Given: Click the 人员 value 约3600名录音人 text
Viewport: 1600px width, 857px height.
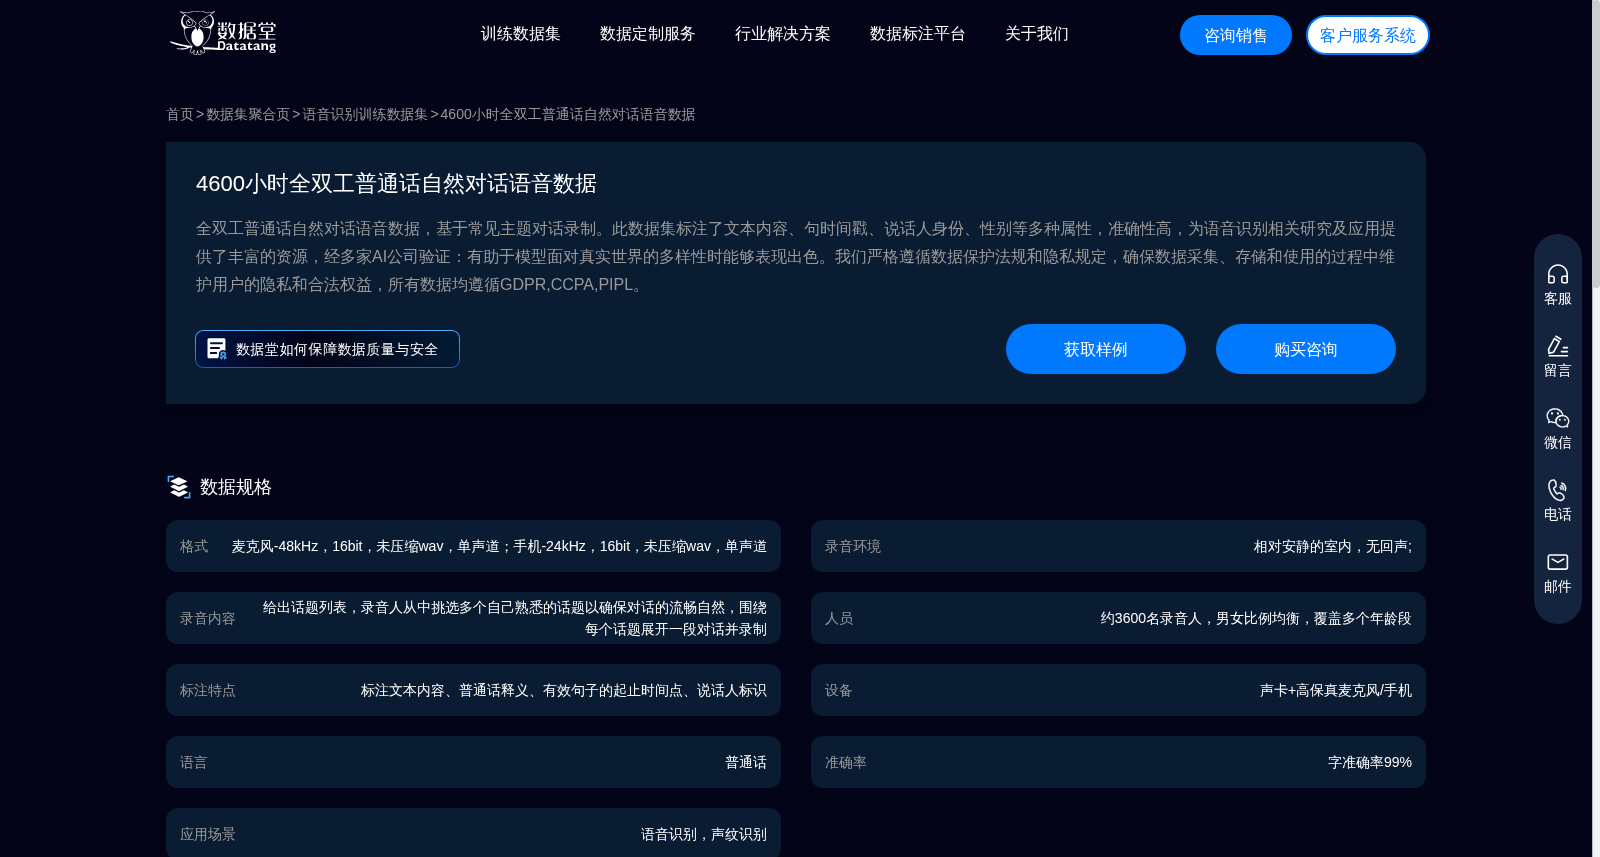Looking at the screenshot, I should coord(1256,618).
